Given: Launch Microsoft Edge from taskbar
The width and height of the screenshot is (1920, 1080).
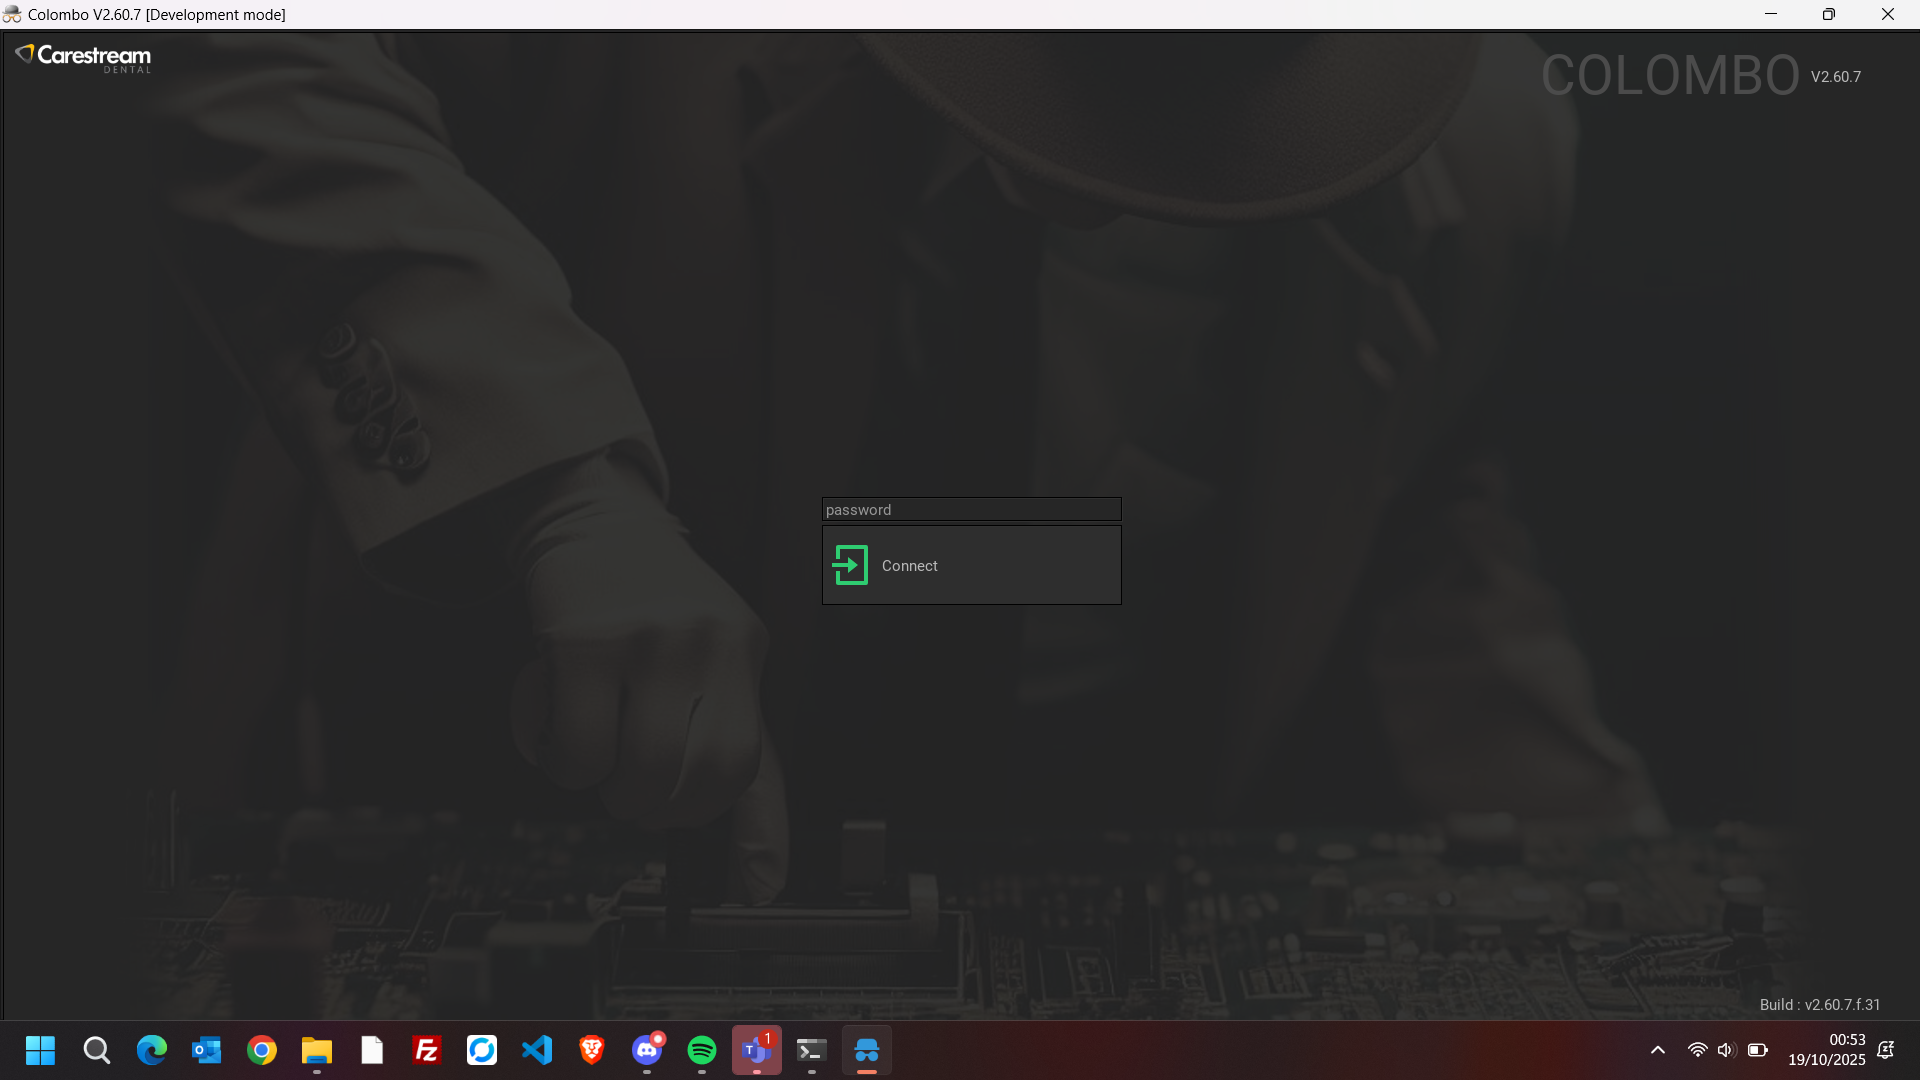Looking at the screenshot, I should pos(152,1051).
